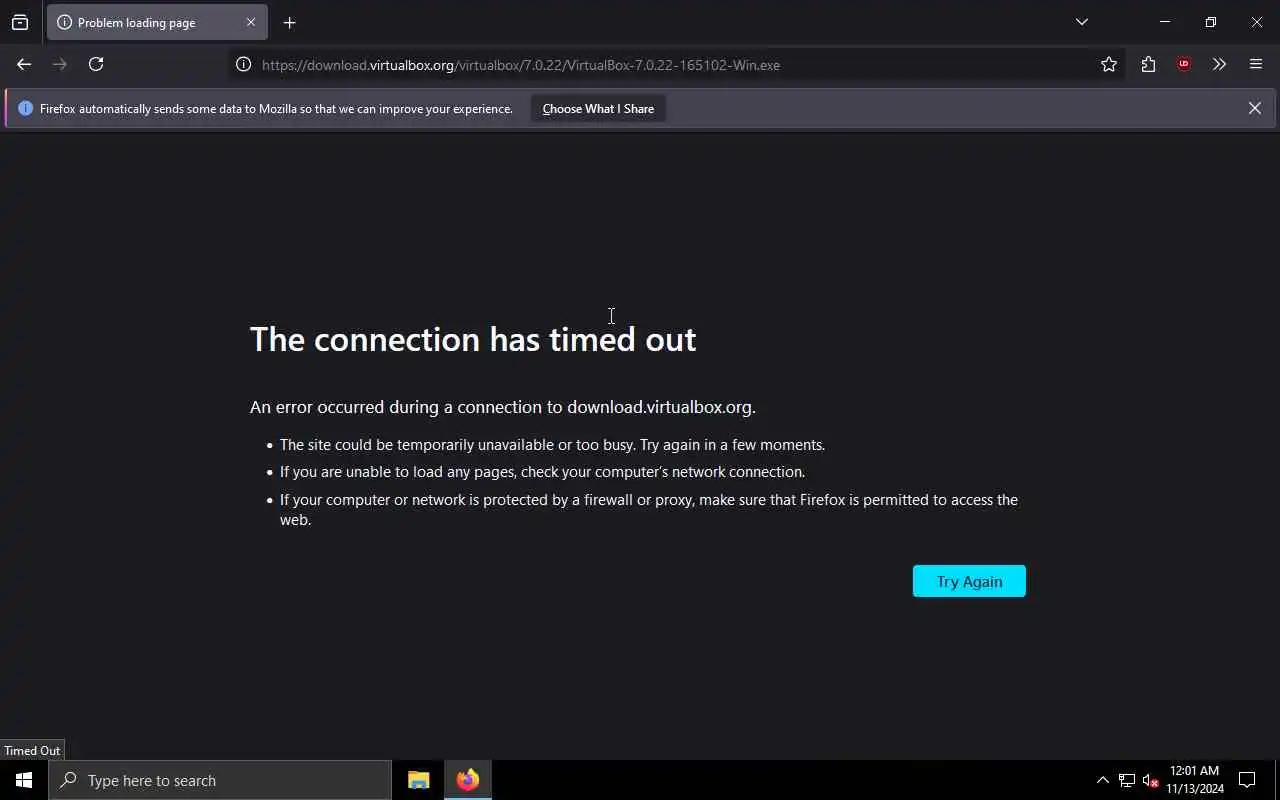The height and width of the screenshot is (800, 1280).
Task: Dismiss the Mozilla data notification bar
Action: (x=1254, y=108)
